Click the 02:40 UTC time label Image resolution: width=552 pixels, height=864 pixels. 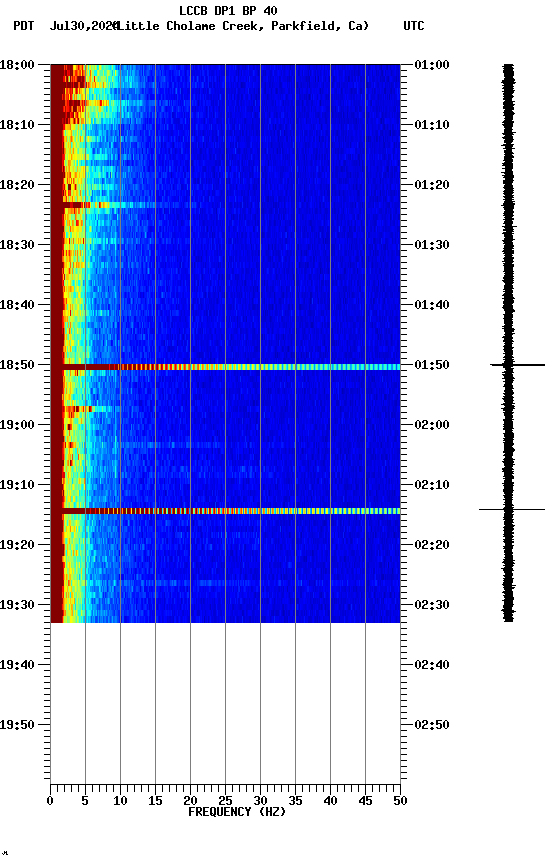(432, 665)
